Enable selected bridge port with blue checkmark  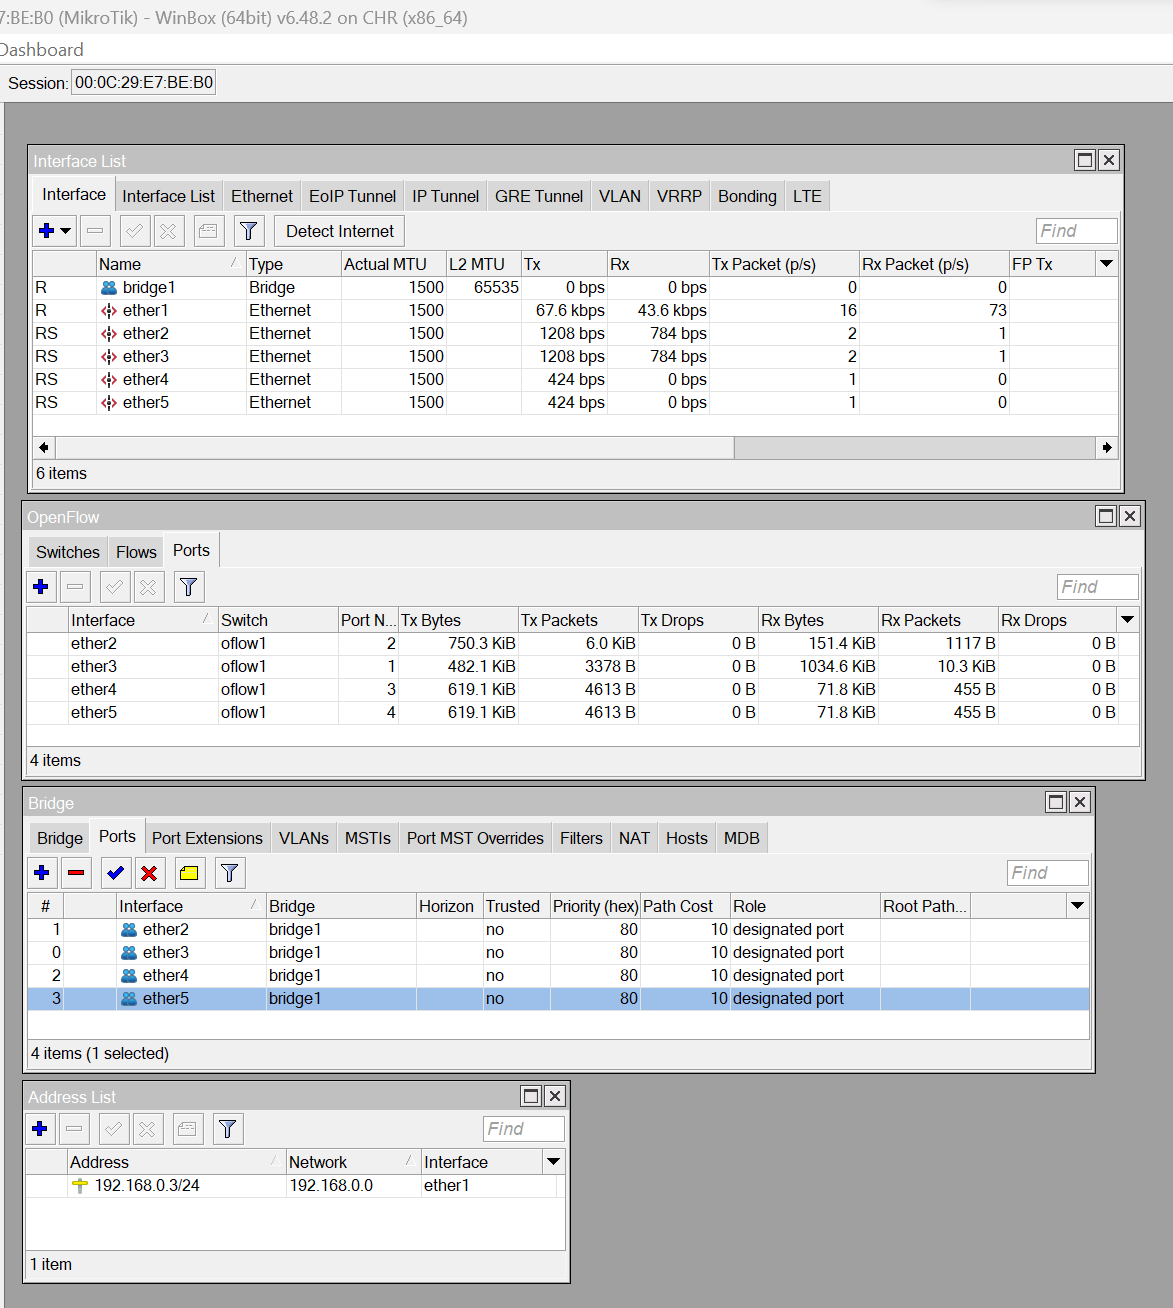tap(116, 873)
